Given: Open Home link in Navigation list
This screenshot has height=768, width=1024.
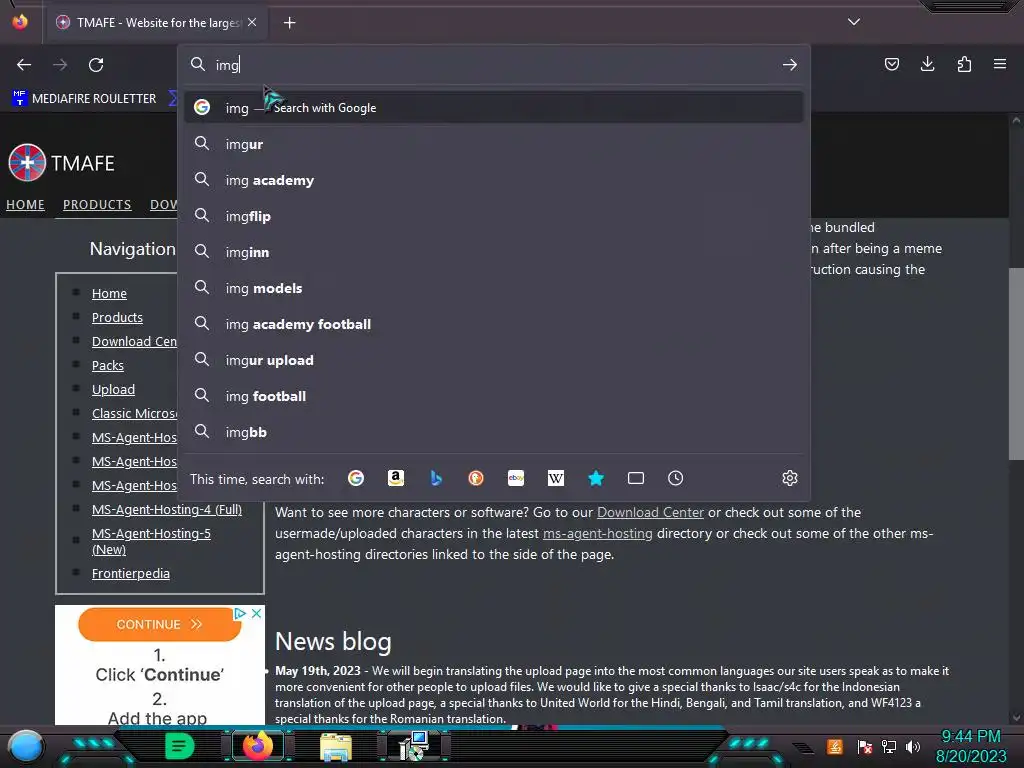Looking at the screenshot, I should 109,293.
